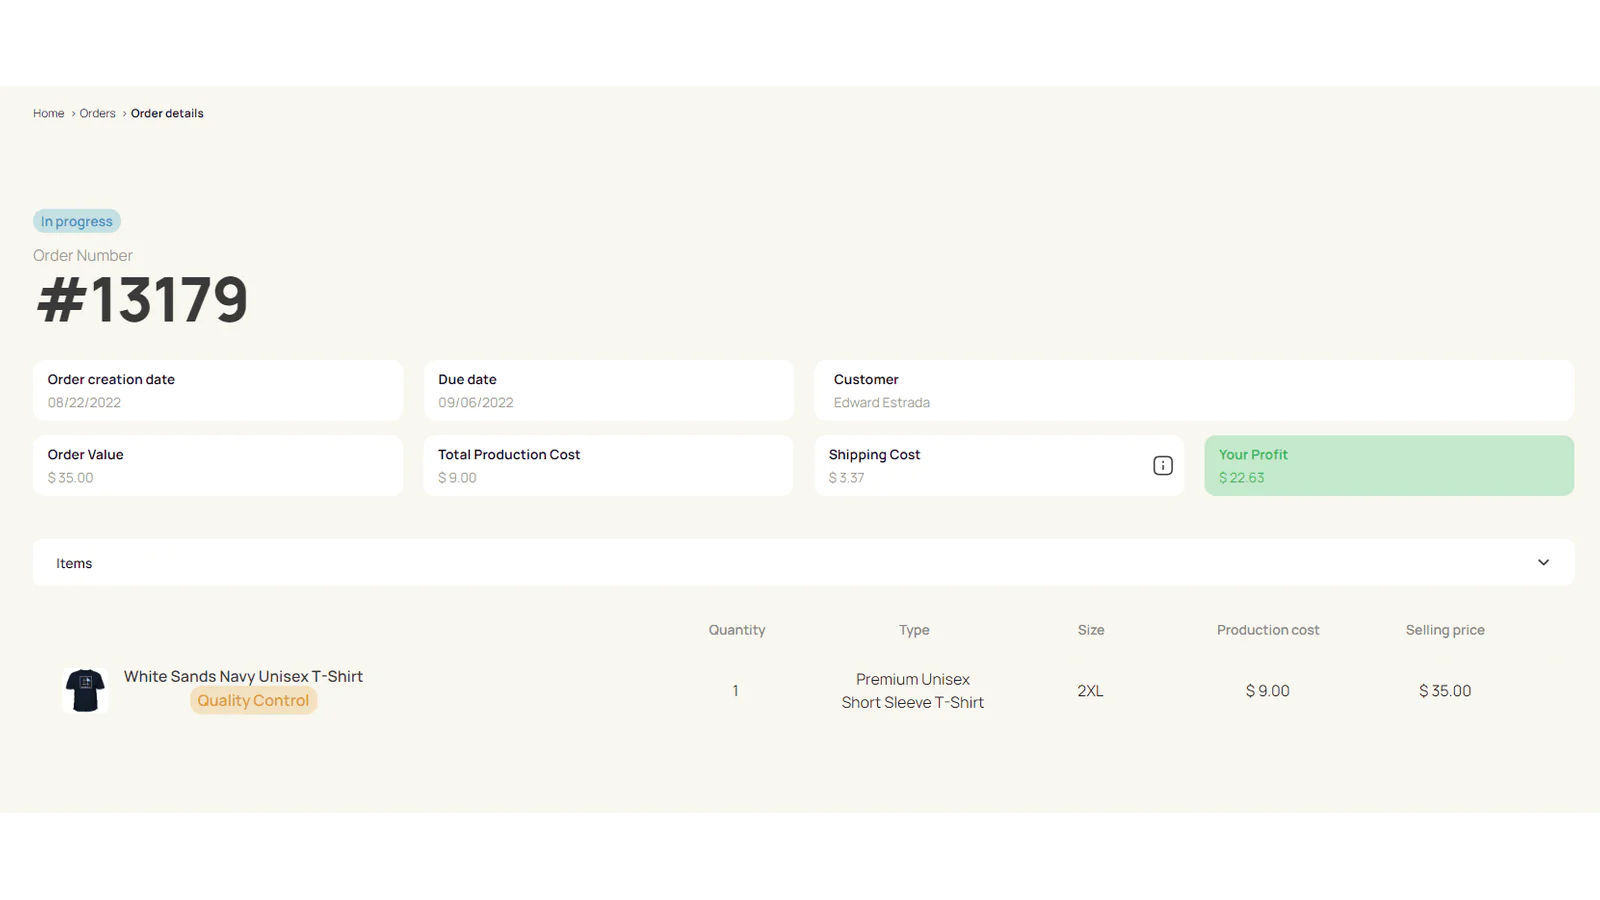Click the navy T-shirt product thumbnail
The image size is (1600, 900).
tap(85, 690)
